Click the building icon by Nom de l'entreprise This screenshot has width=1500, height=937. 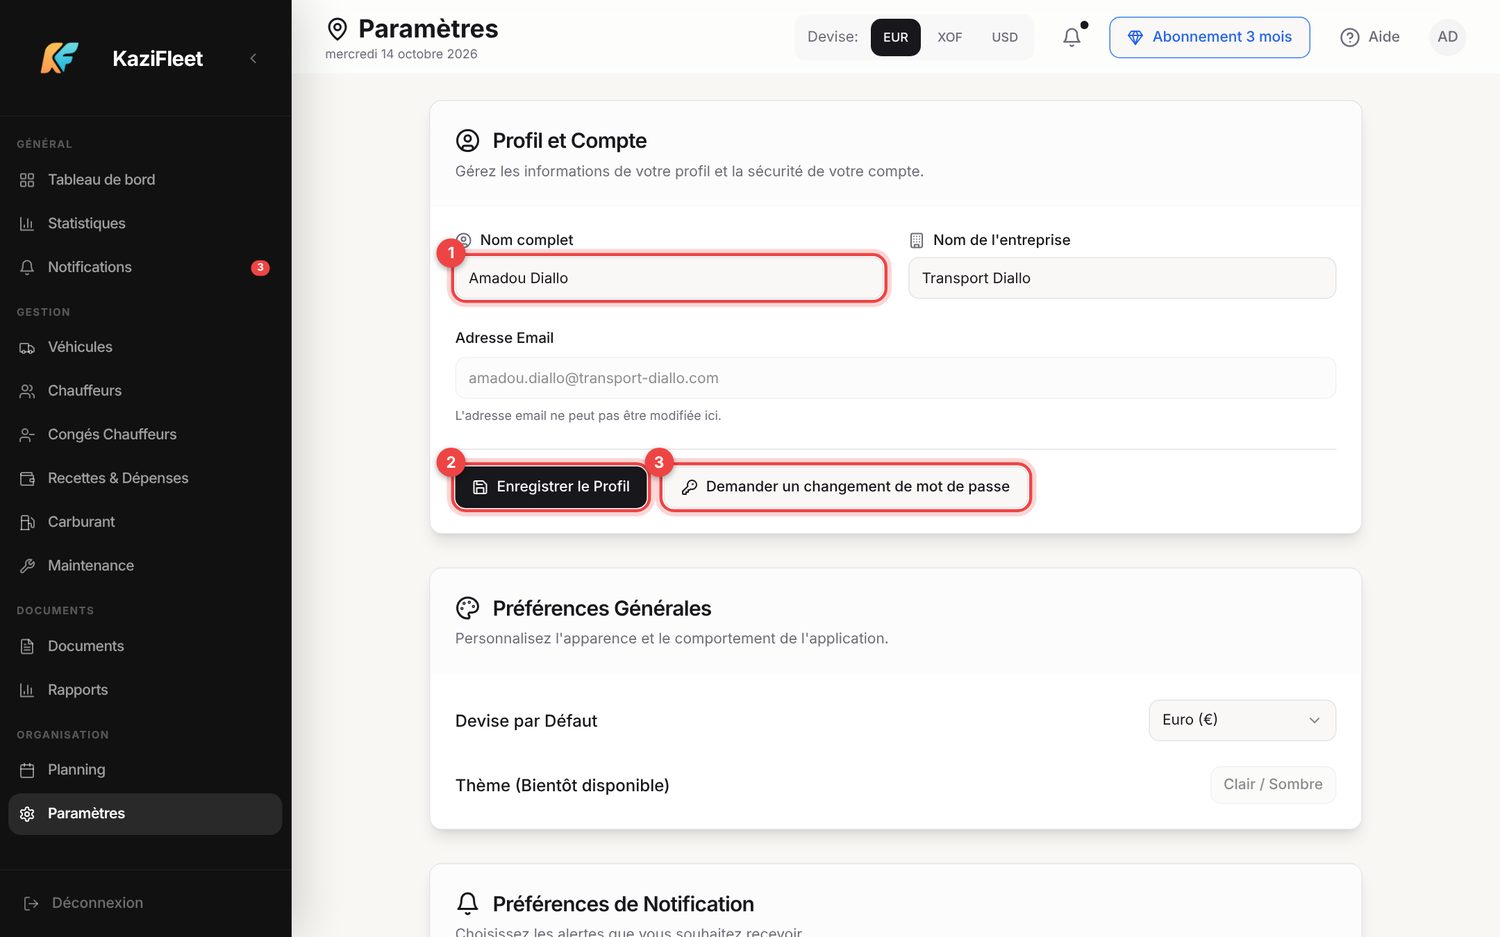(916, 240)
